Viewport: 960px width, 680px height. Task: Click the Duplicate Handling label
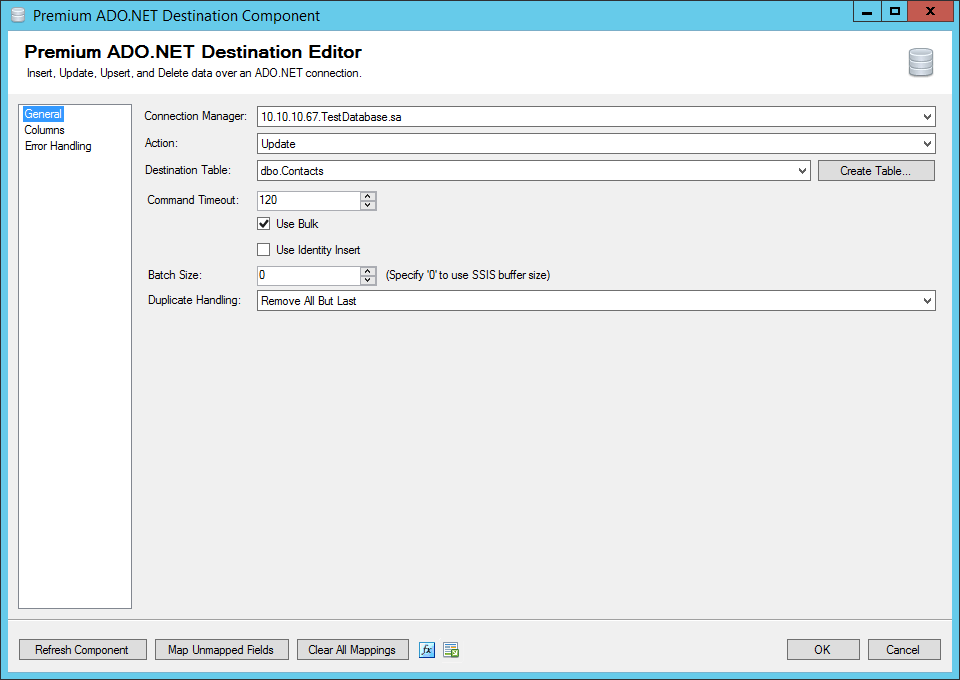tap(194, 300)
